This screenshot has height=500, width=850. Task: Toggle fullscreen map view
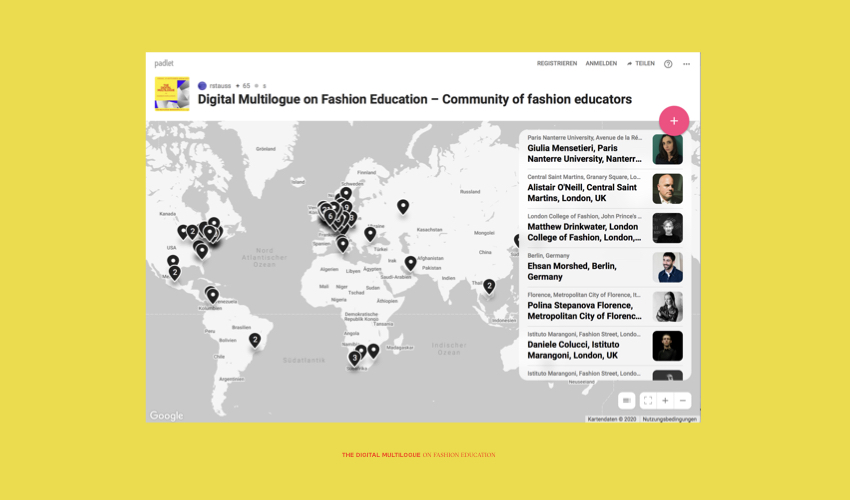click(x=647, y=401)
